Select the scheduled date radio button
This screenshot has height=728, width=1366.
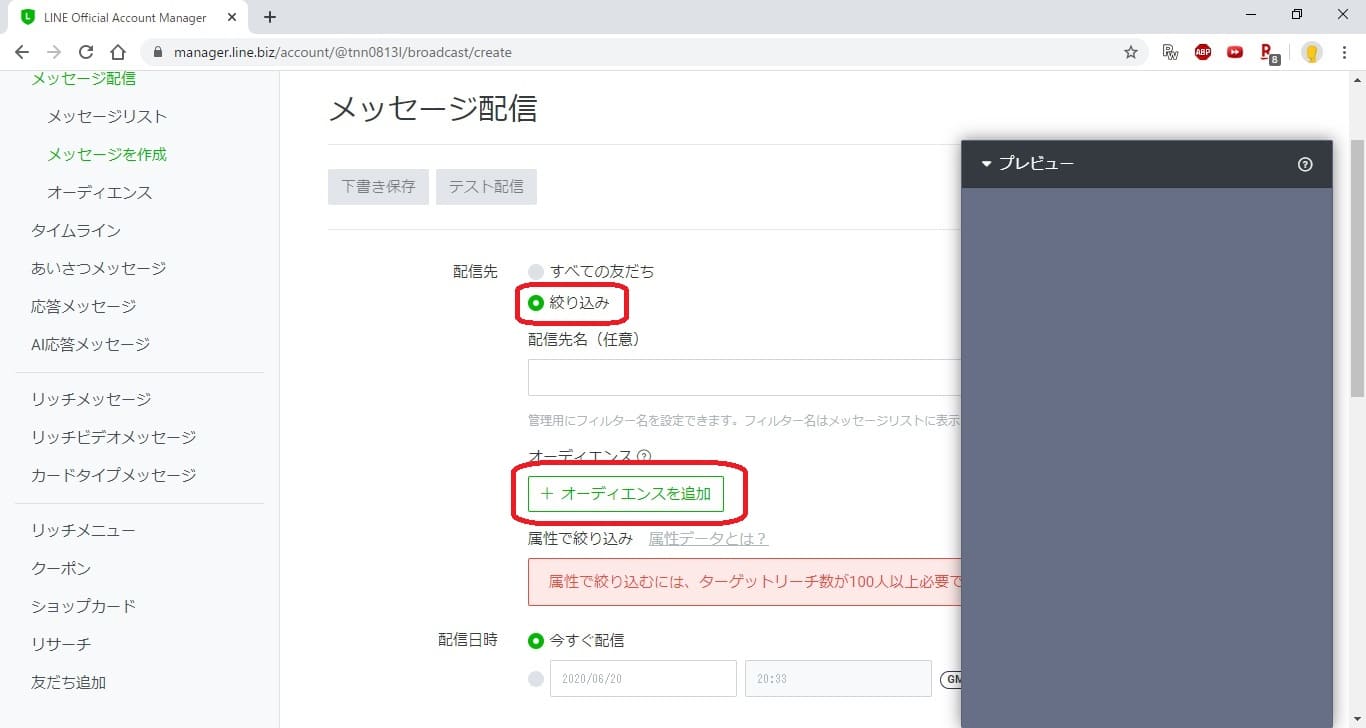click(x=536, y=679)
